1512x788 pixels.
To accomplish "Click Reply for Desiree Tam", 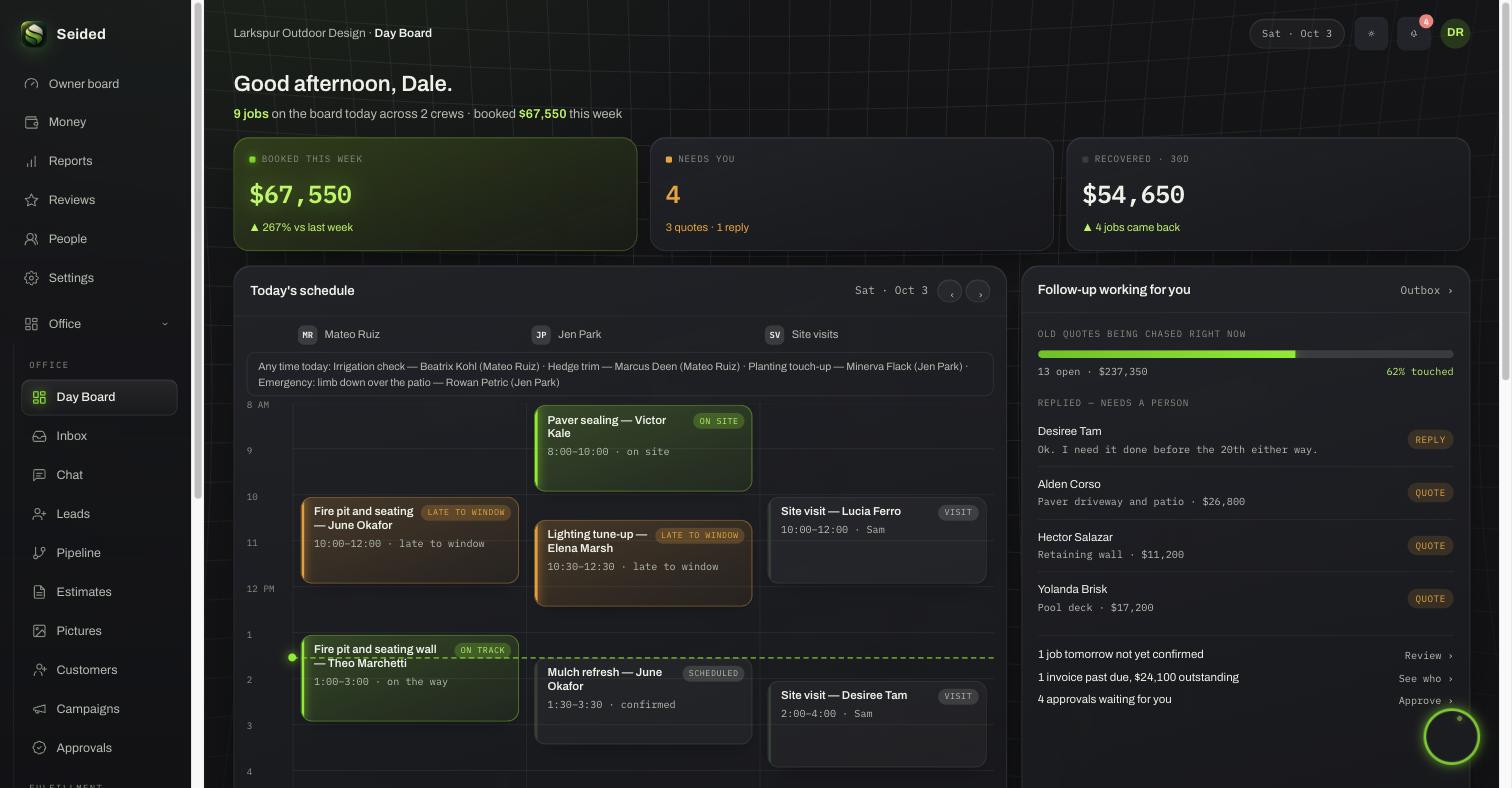I will (x=1430, y=440).
